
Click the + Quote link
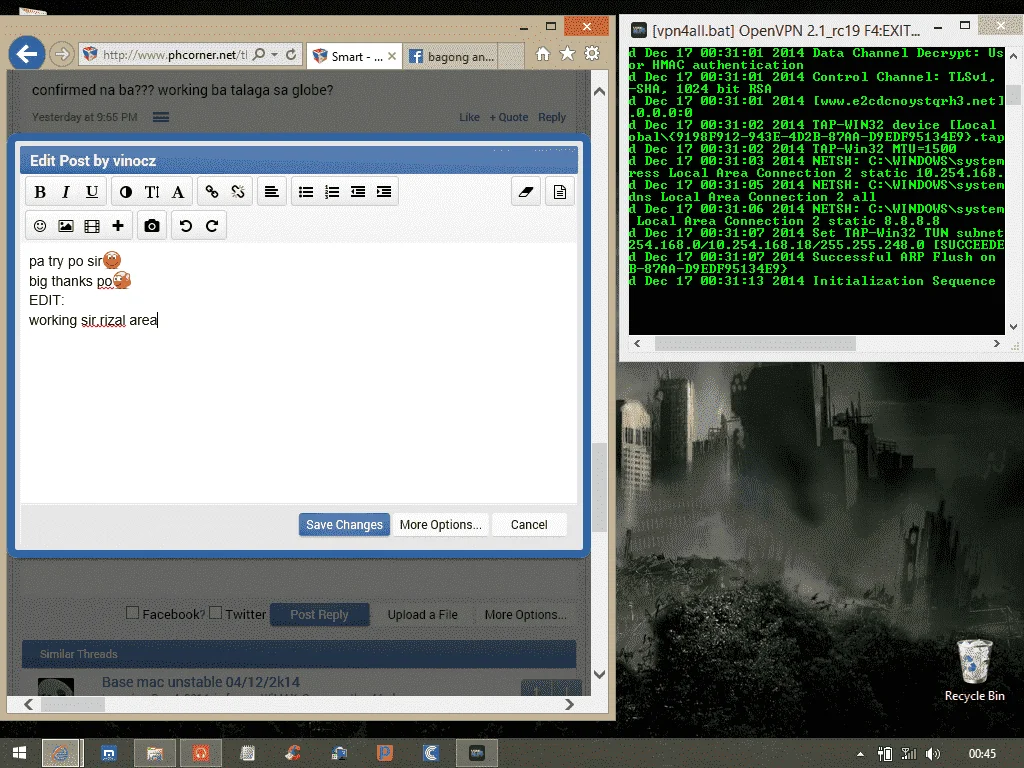tap(509, 118)
